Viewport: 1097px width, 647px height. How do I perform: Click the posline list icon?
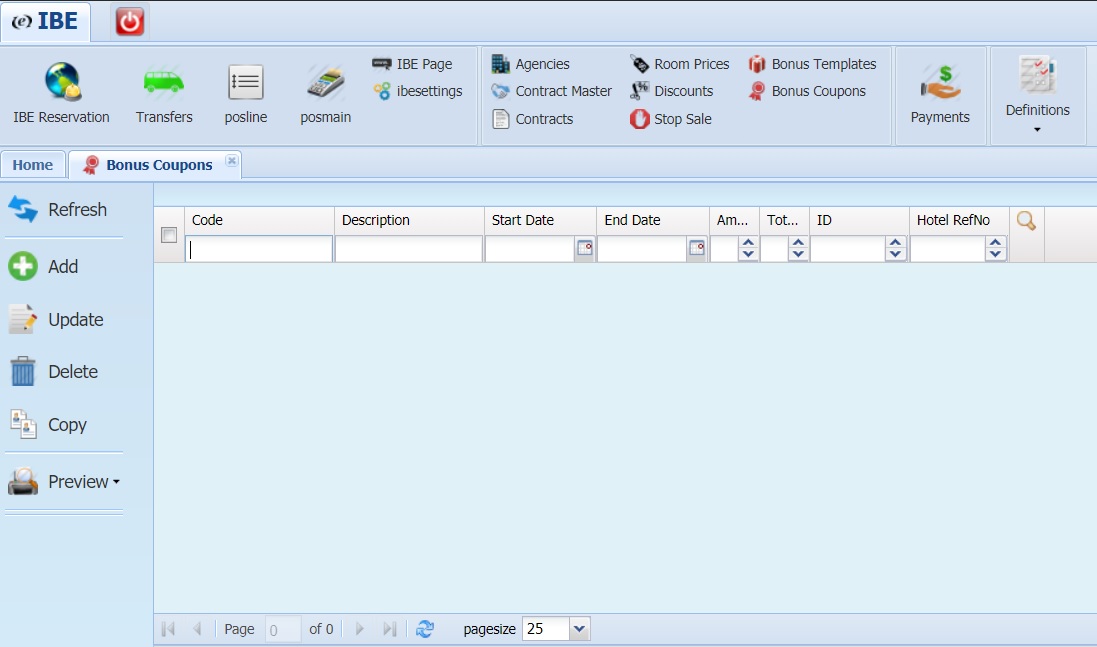(x=246, y=83)
